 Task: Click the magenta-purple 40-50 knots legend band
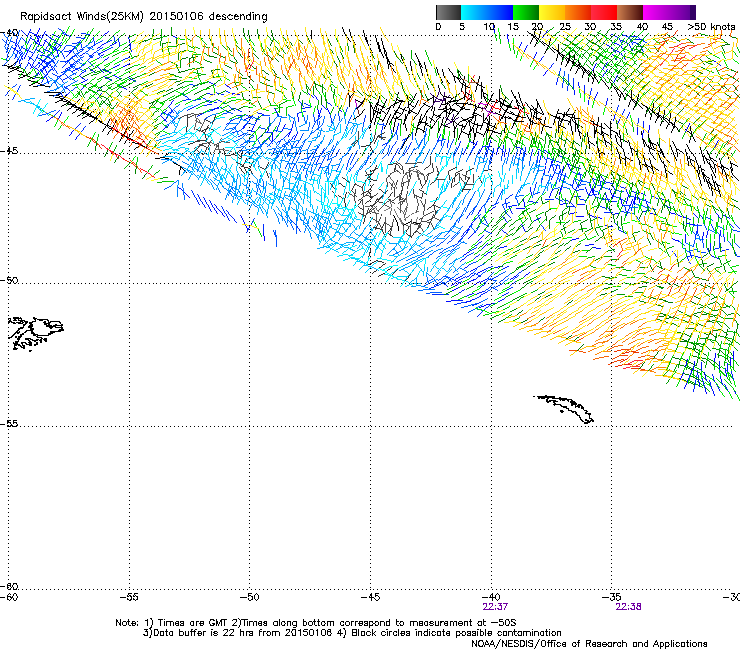pos(669,12)
